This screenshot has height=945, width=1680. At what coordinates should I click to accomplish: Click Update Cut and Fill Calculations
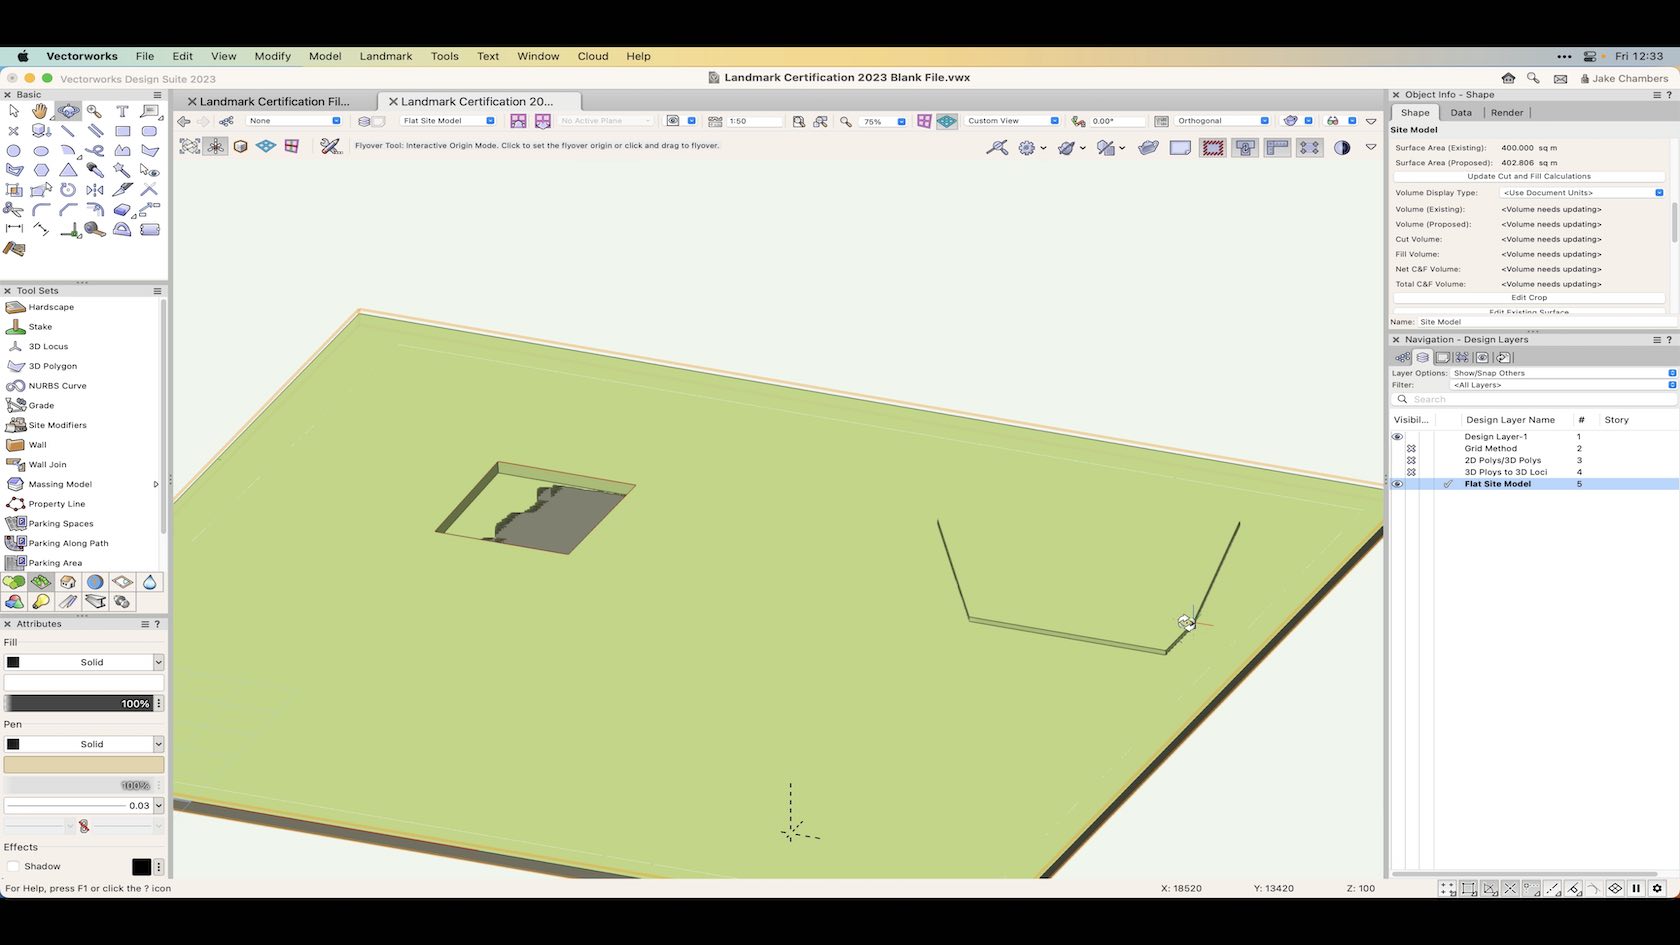pos(1528,176)
